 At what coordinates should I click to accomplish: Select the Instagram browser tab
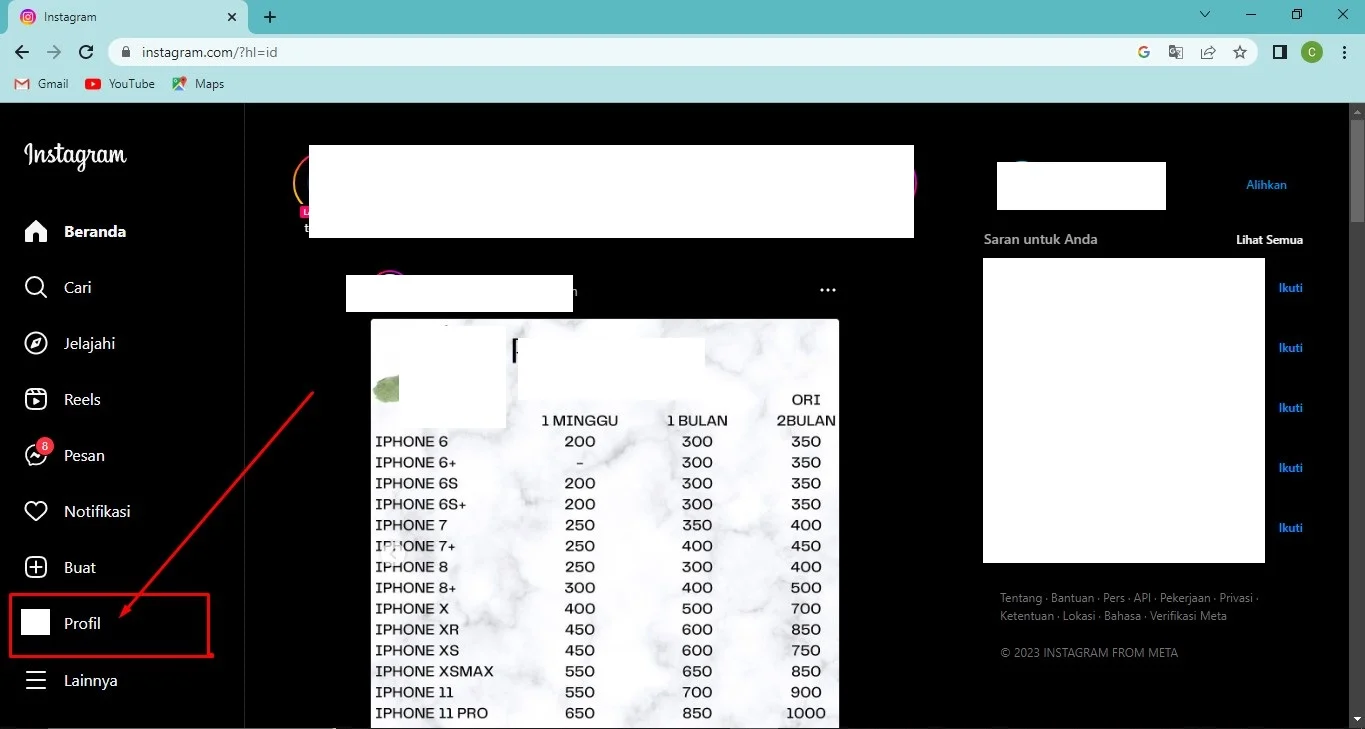pyautogui.click(x=128, y=17)
